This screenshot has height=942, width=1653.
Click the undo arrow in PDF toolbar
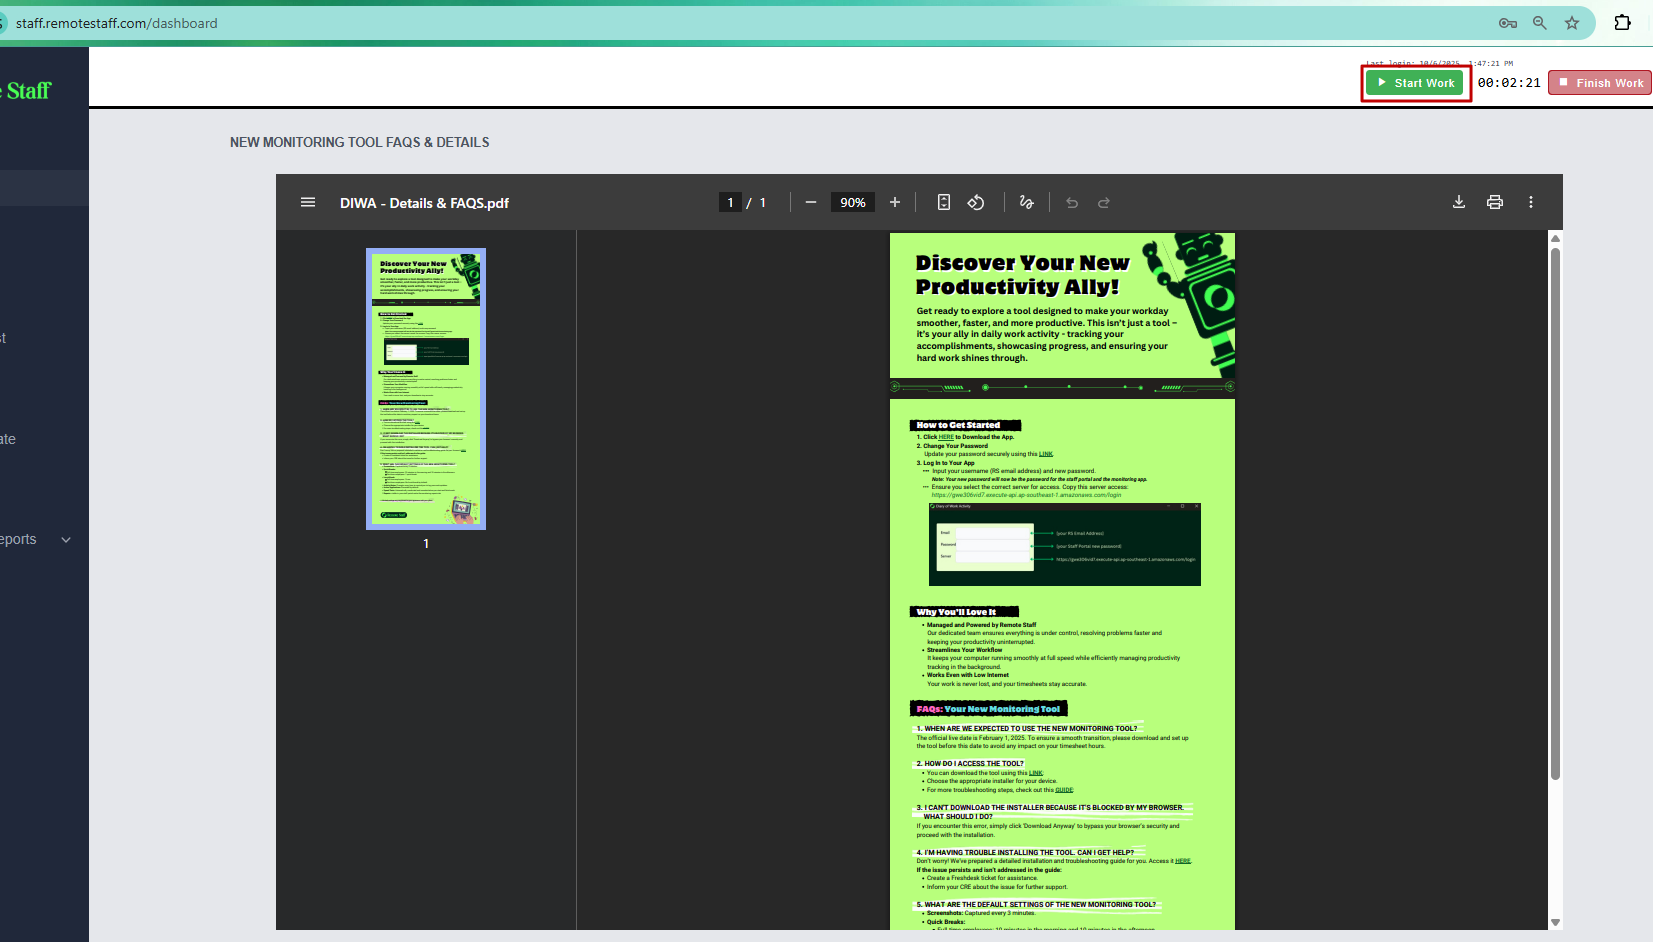[1072, 202]
